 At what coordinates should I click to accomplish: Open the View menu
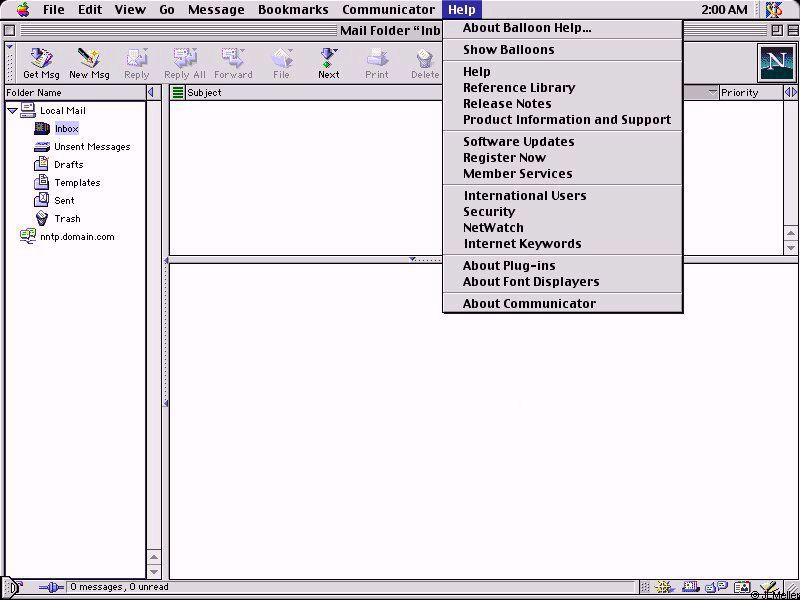[x=130, y=9]
